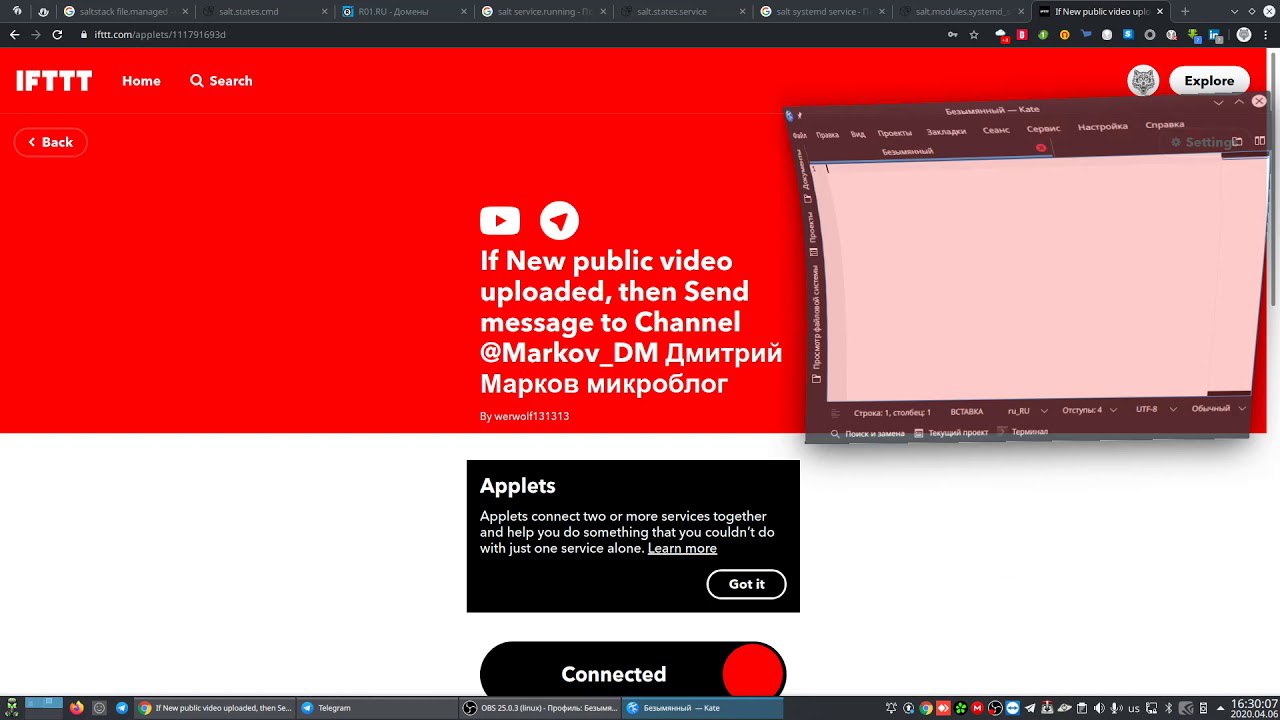Open a new browser tab
Image resolution: width=1280 pixels, height=720 pixels.
[x=1185, y=11]
